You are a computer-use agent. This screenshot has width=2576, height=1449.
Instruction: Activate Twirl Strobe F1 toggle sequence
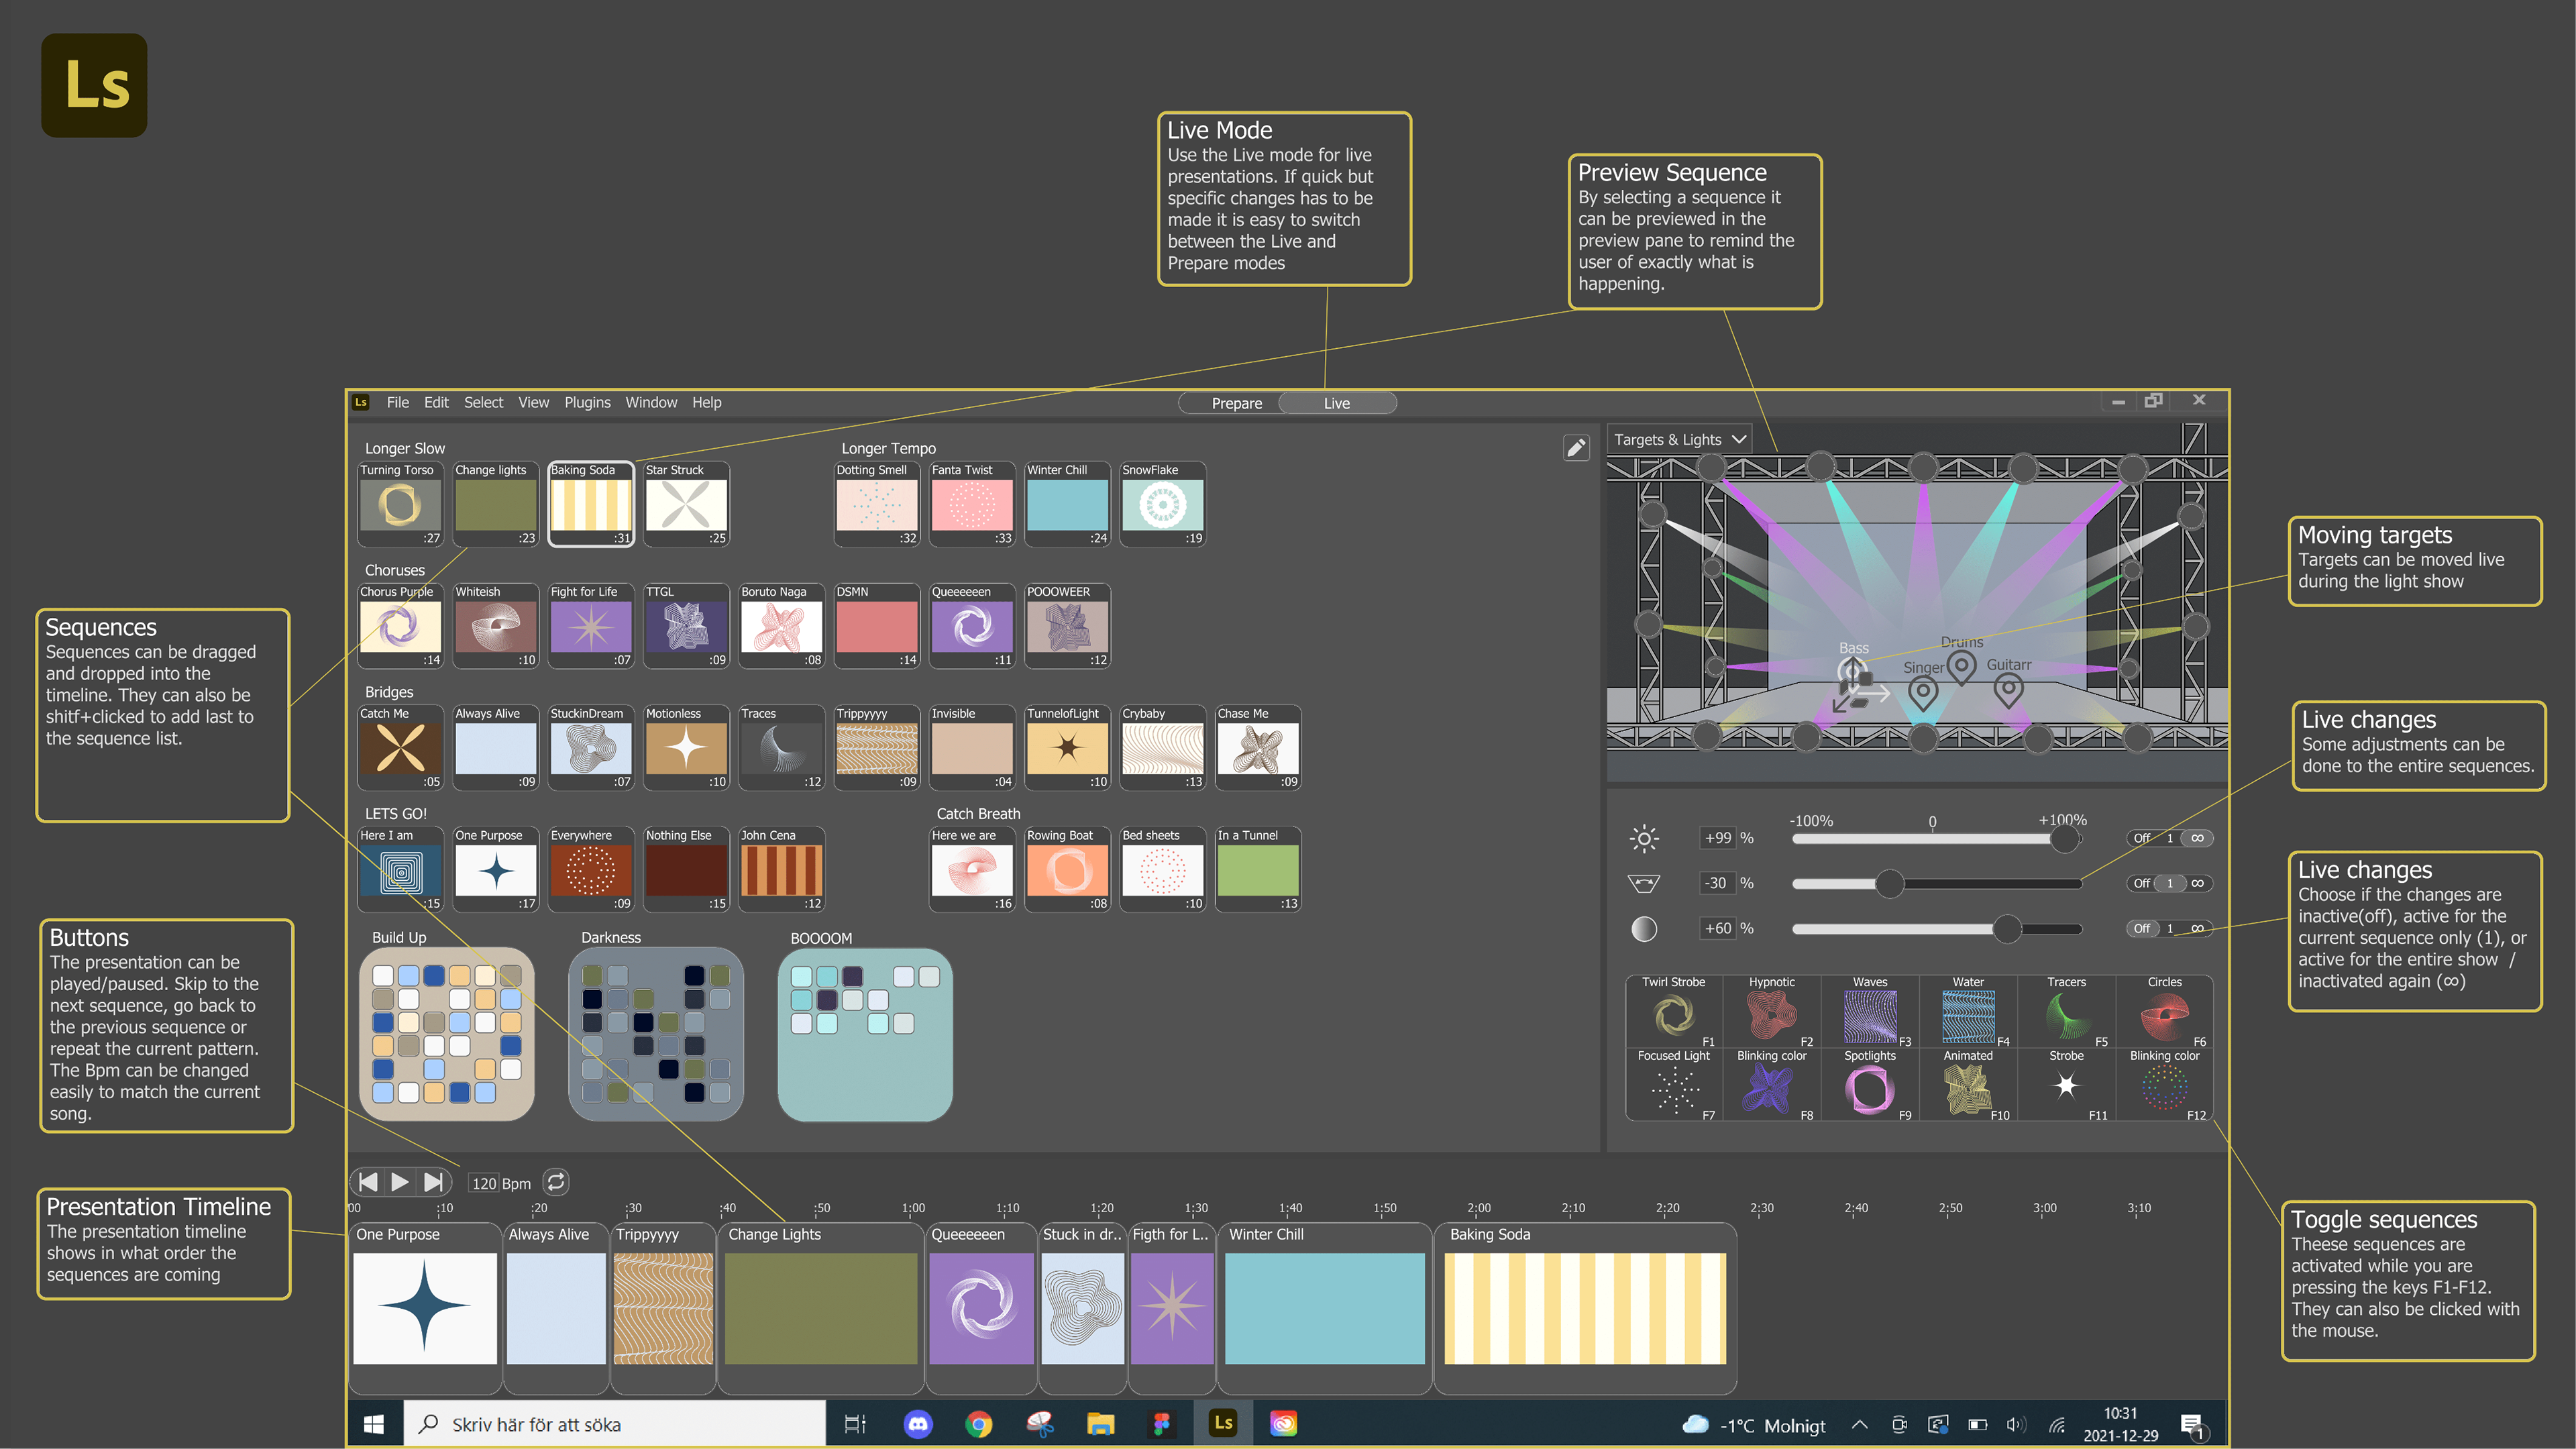point(1674,1012)
